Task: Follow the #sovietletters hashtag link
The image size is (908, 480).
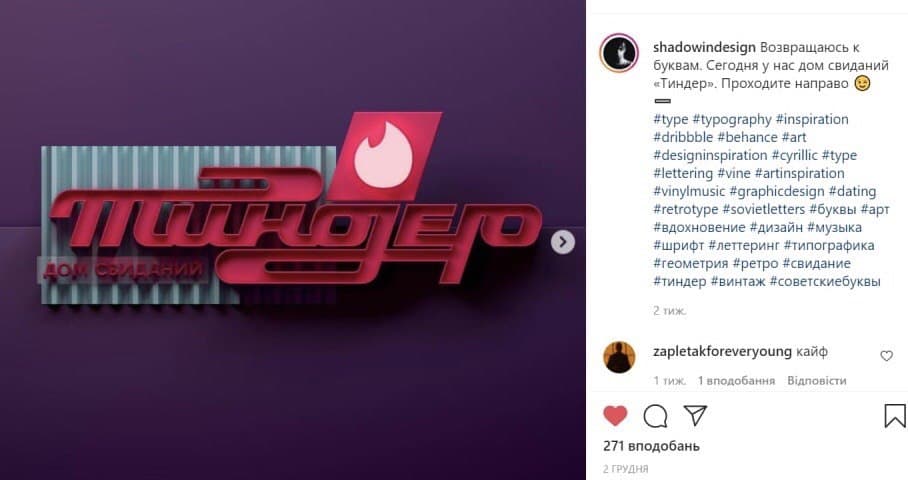Action: click(x=764, y=209)
